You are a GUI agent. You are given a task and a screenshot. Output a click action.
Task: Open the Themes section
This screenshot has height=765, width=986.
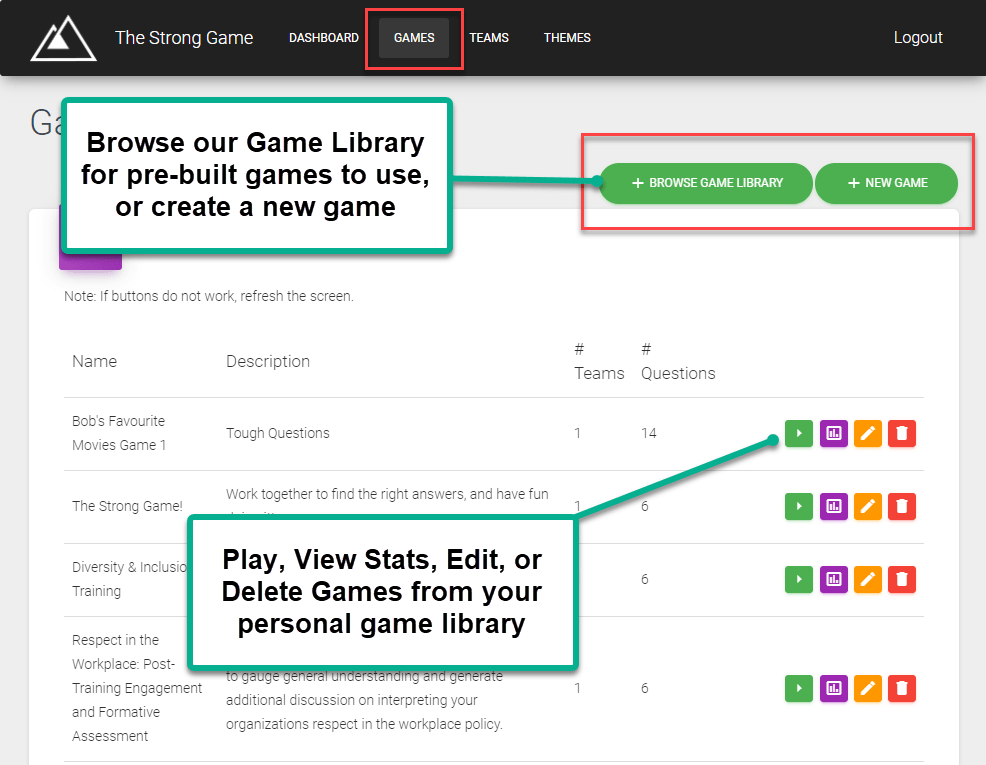567,38
